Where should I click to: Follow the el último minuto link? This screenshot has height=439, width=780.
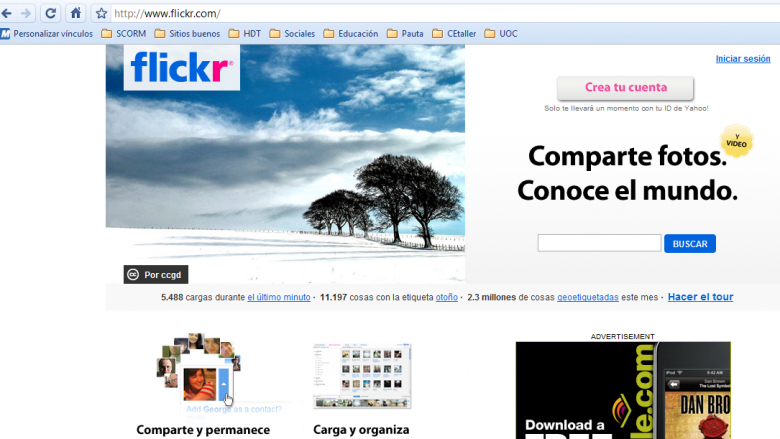(x=279, y=297)
